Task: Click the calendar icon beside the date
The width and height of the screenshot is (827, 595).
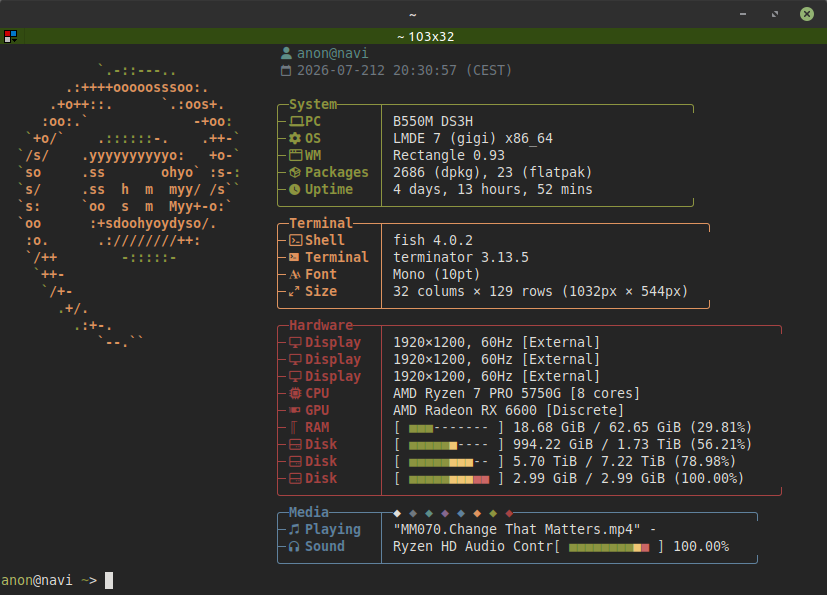Action: [x=286, y=71]
